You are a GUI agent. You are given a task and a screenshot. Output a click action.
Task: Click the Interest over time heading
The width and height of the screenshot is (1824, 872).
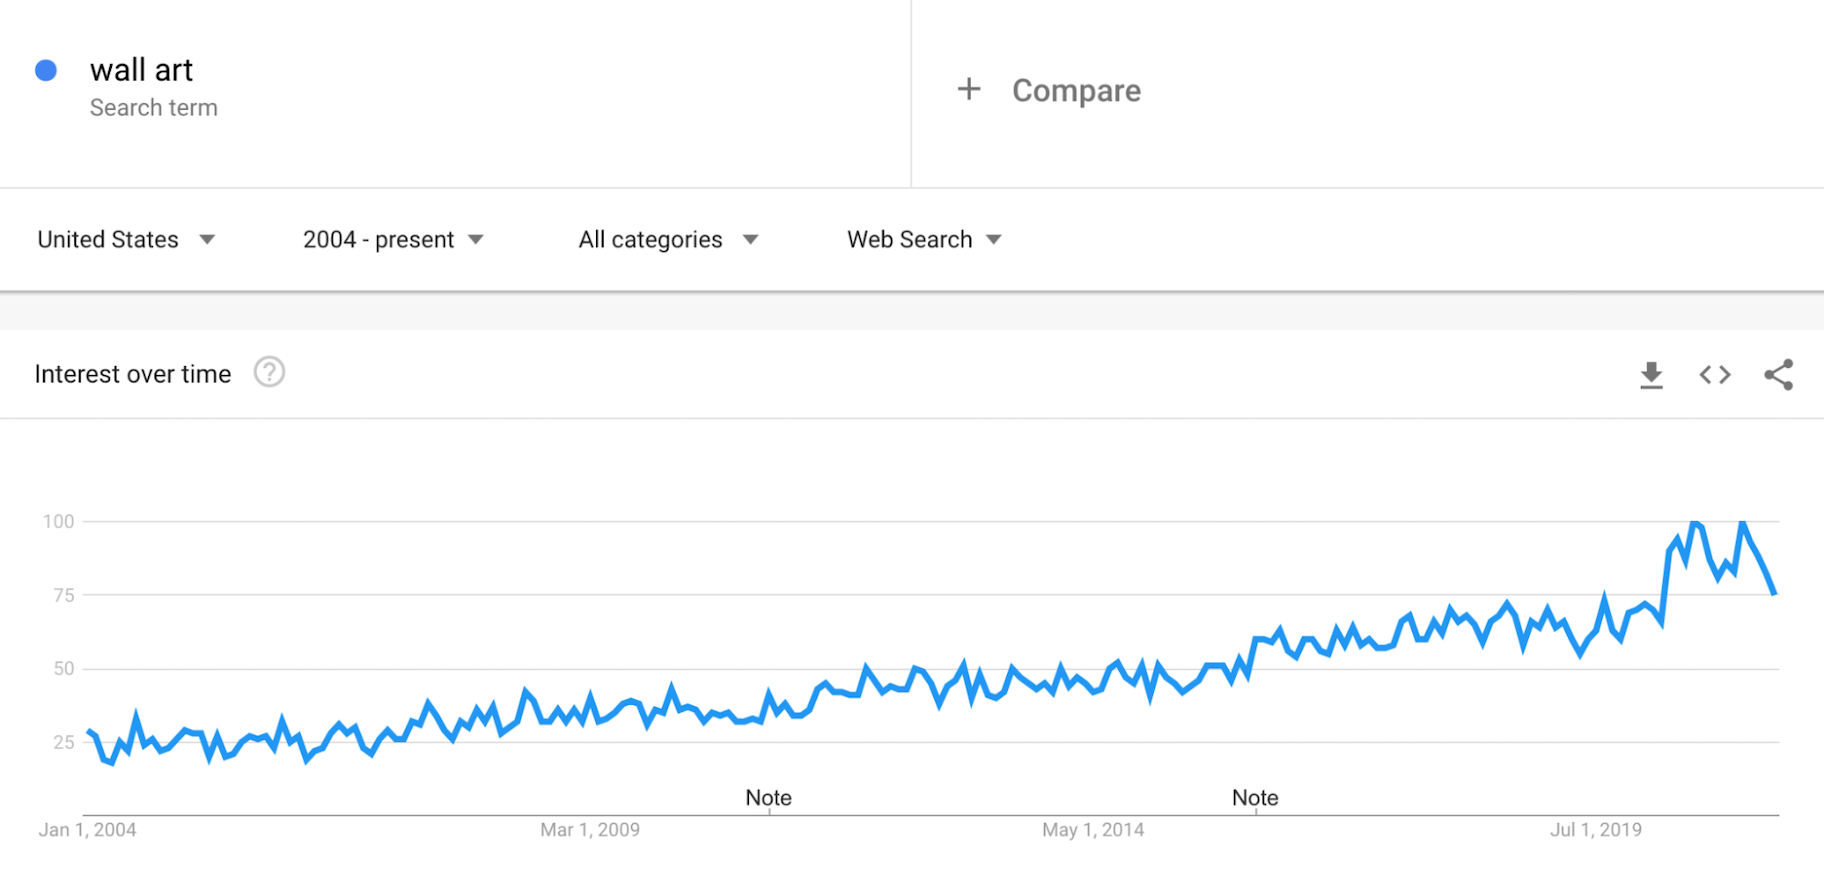click(x=133, y=374)
